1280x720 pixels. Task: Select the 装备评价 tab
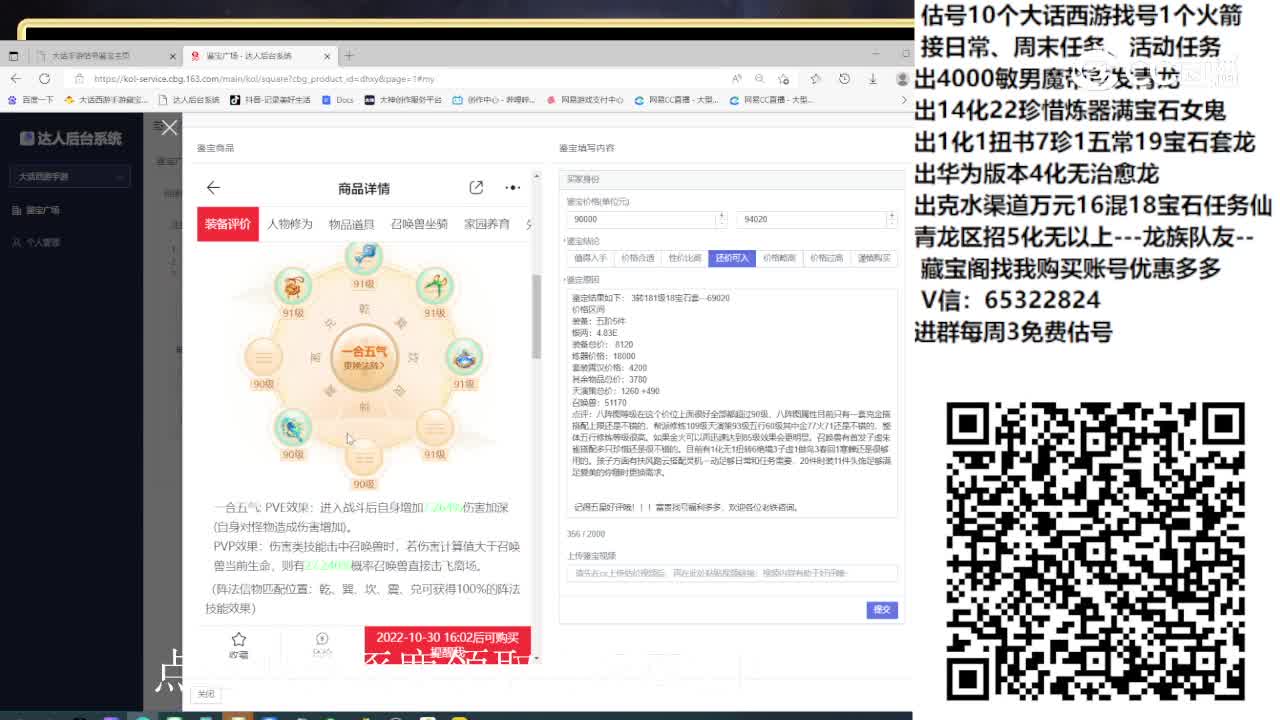pyautogui.click(x=228, y=224)
